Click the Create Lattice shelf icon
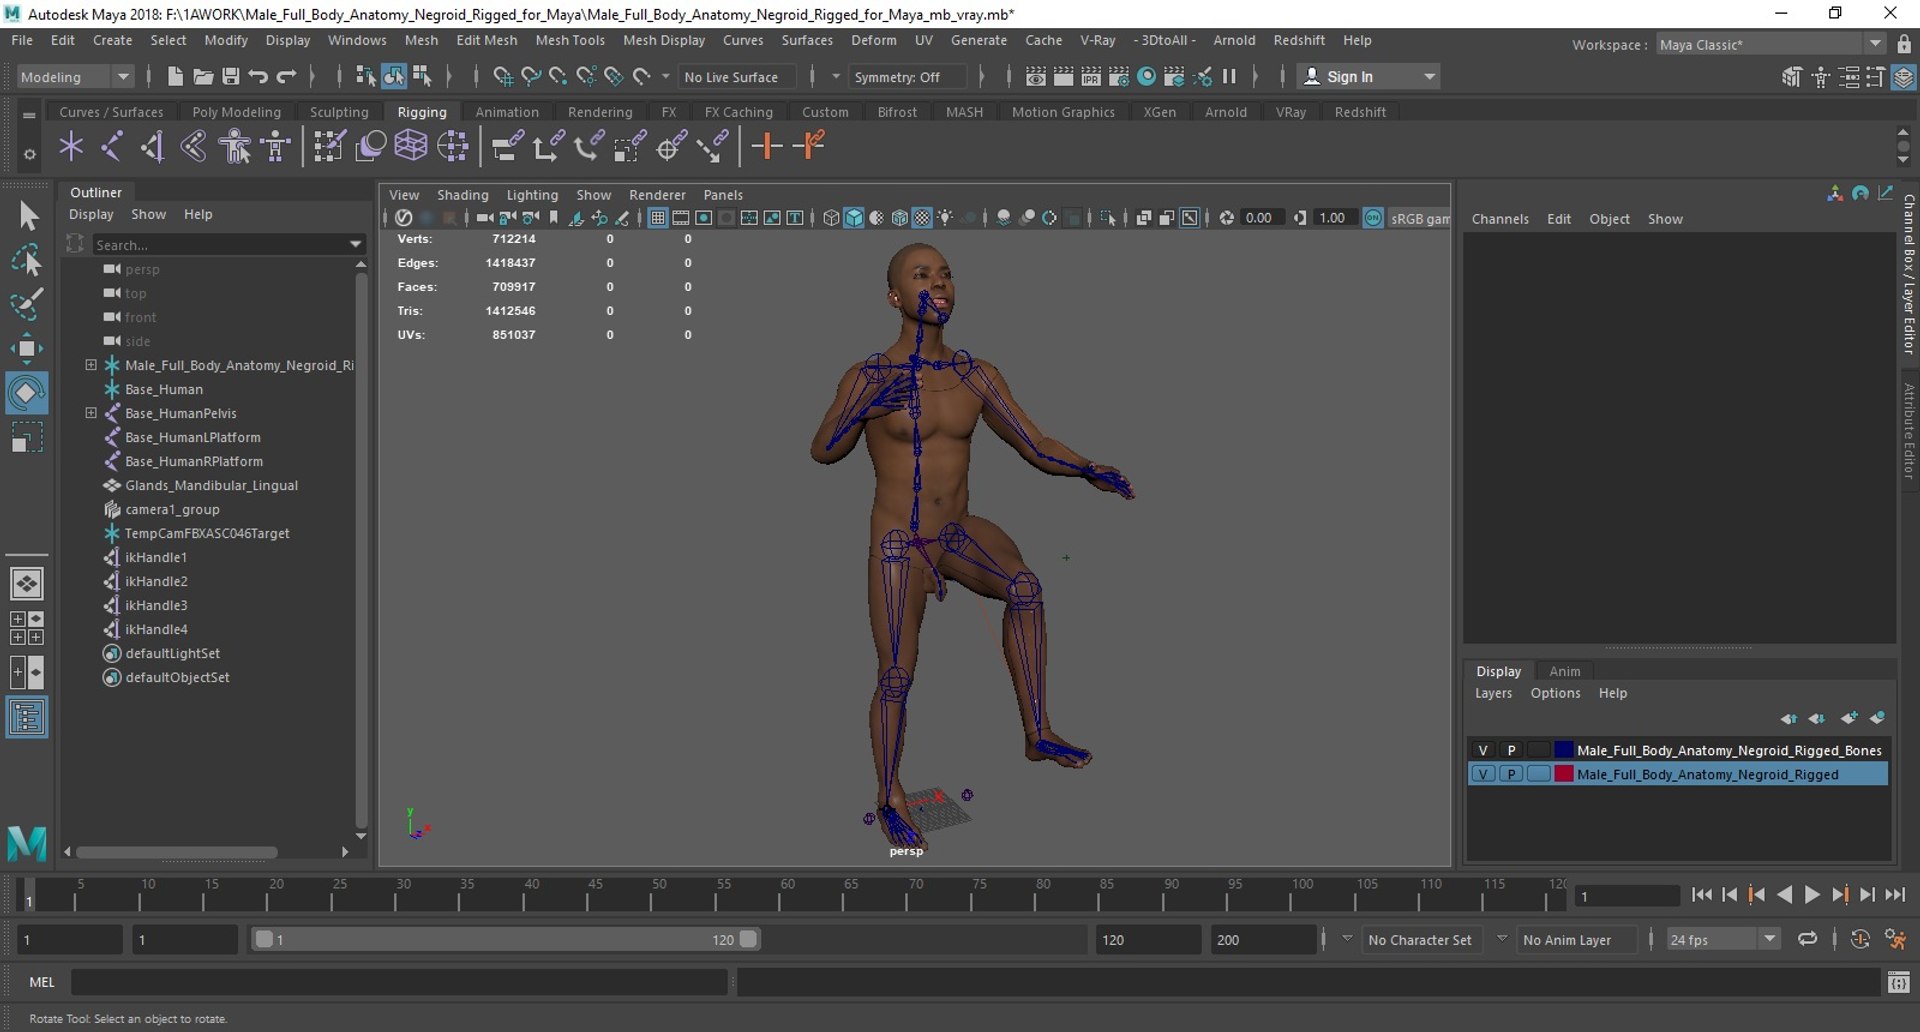1920x1032 pixels. pos(411,146)
